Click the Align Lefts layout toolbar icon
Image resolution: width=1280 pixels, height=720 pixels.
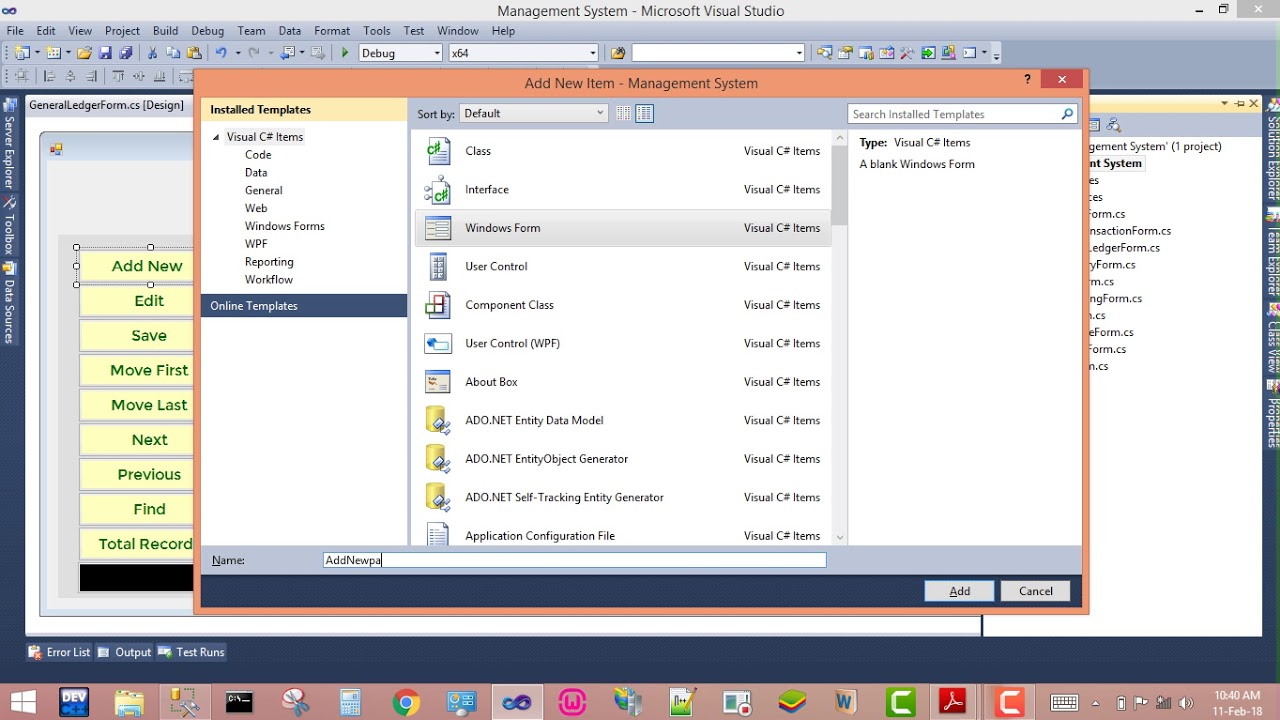click(49, 76)
